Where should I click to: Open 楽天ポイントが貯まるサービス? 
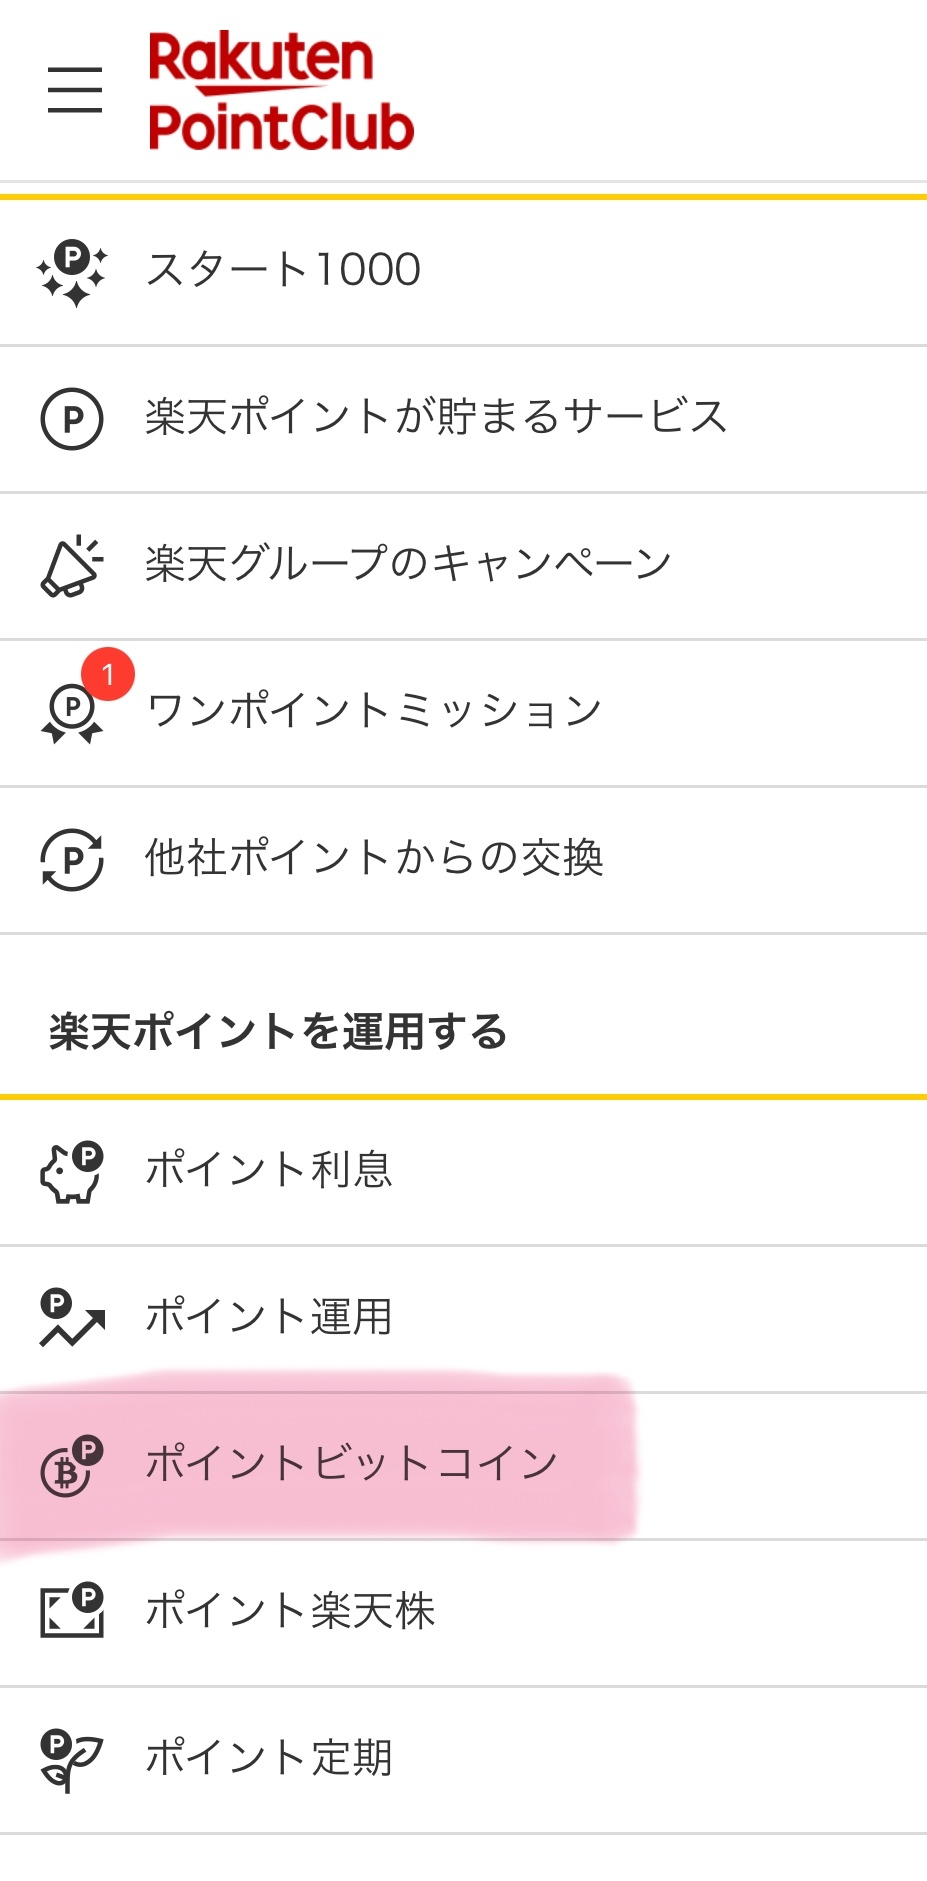(436, 417)
